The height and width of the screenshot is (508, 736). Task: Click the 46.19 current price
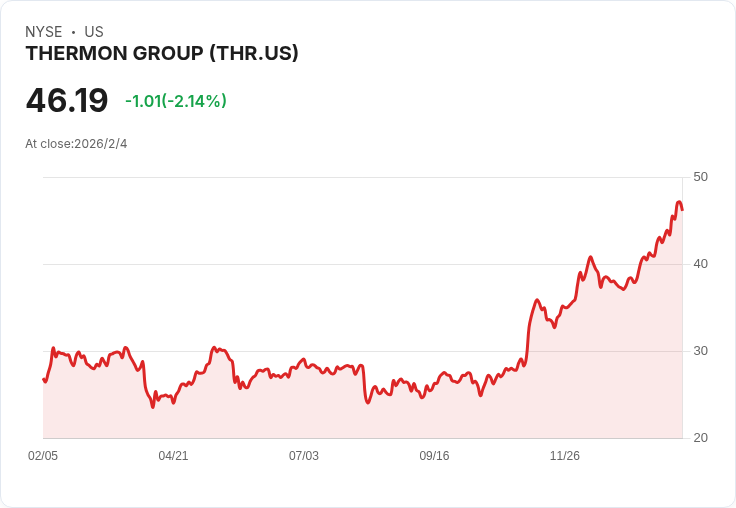click(x=66, y=101)
